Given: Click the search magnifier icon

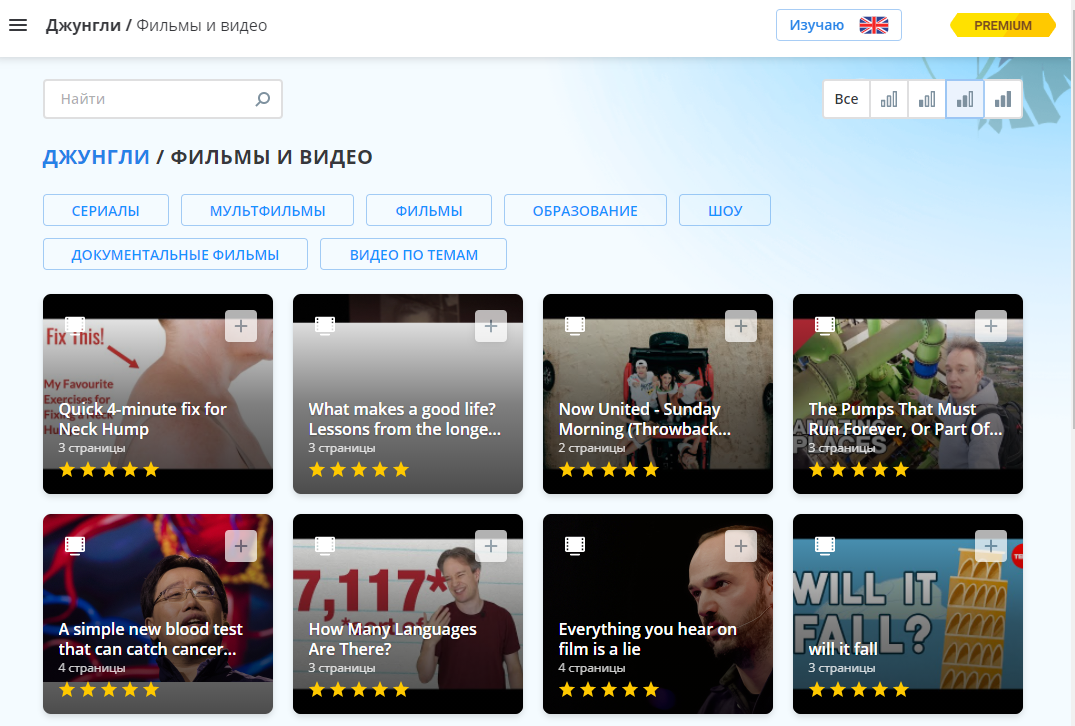Looking at the screenshot, I should point(263,99).
